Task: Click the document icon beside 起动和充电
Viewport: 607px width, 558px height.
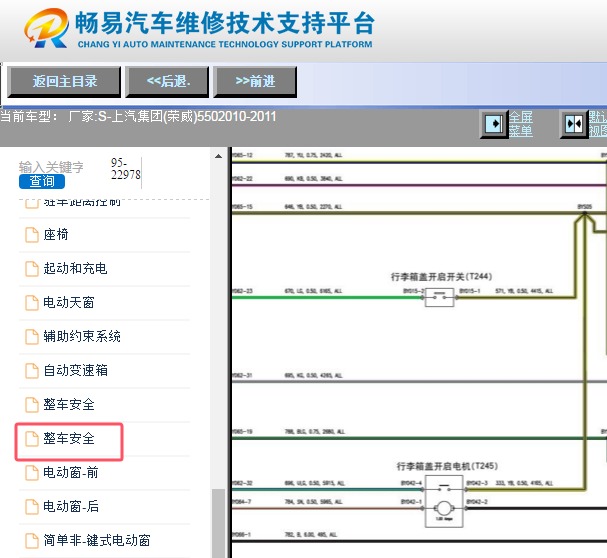Action: (32, 269)
